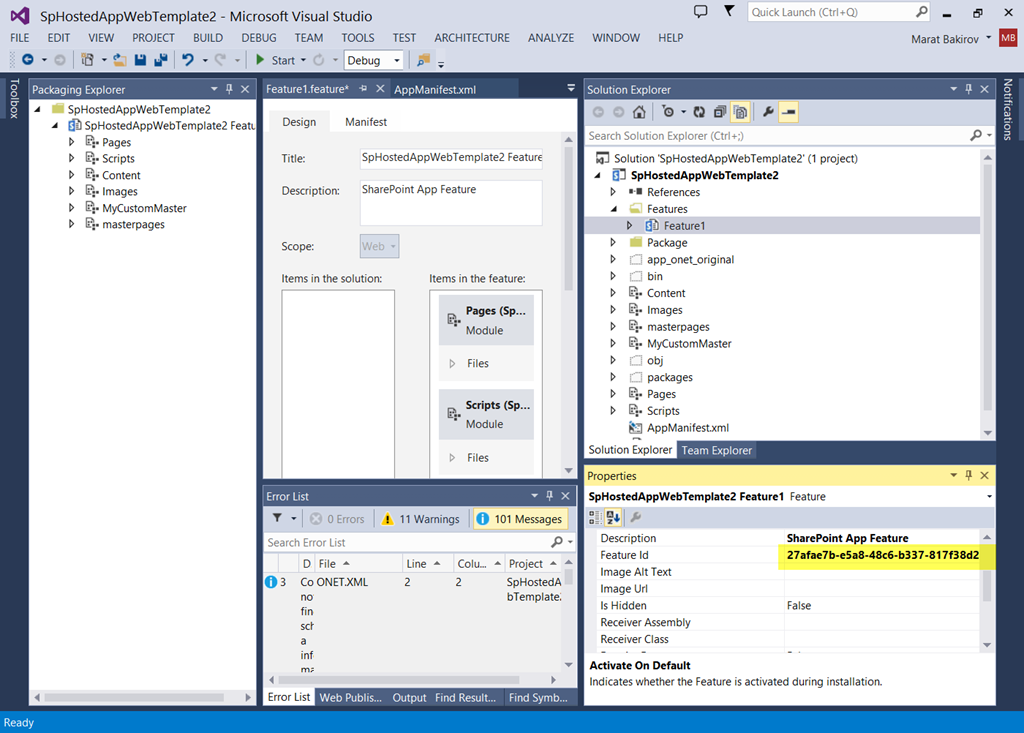1024x733 pixels.
Task: Sort Error List by the Line column header
Action: pos(428,563)
